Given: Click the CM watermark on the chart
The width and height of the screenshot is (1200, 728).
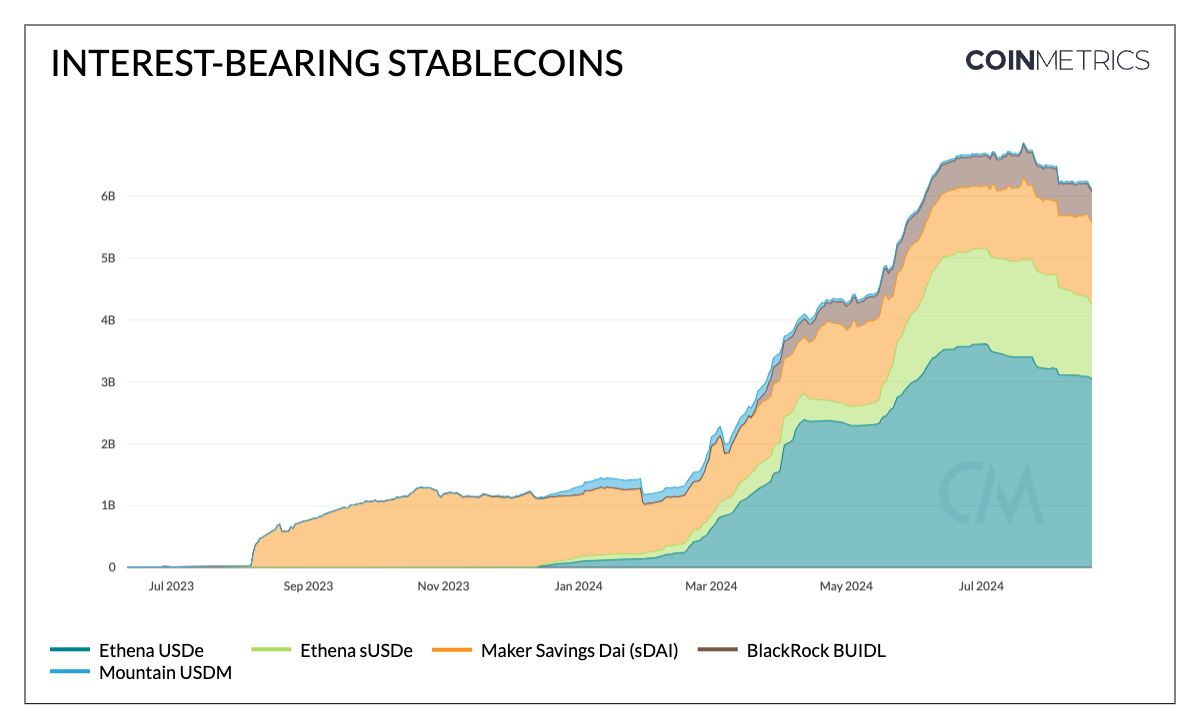Looking at the screenshot, I should tap(990, 494).
